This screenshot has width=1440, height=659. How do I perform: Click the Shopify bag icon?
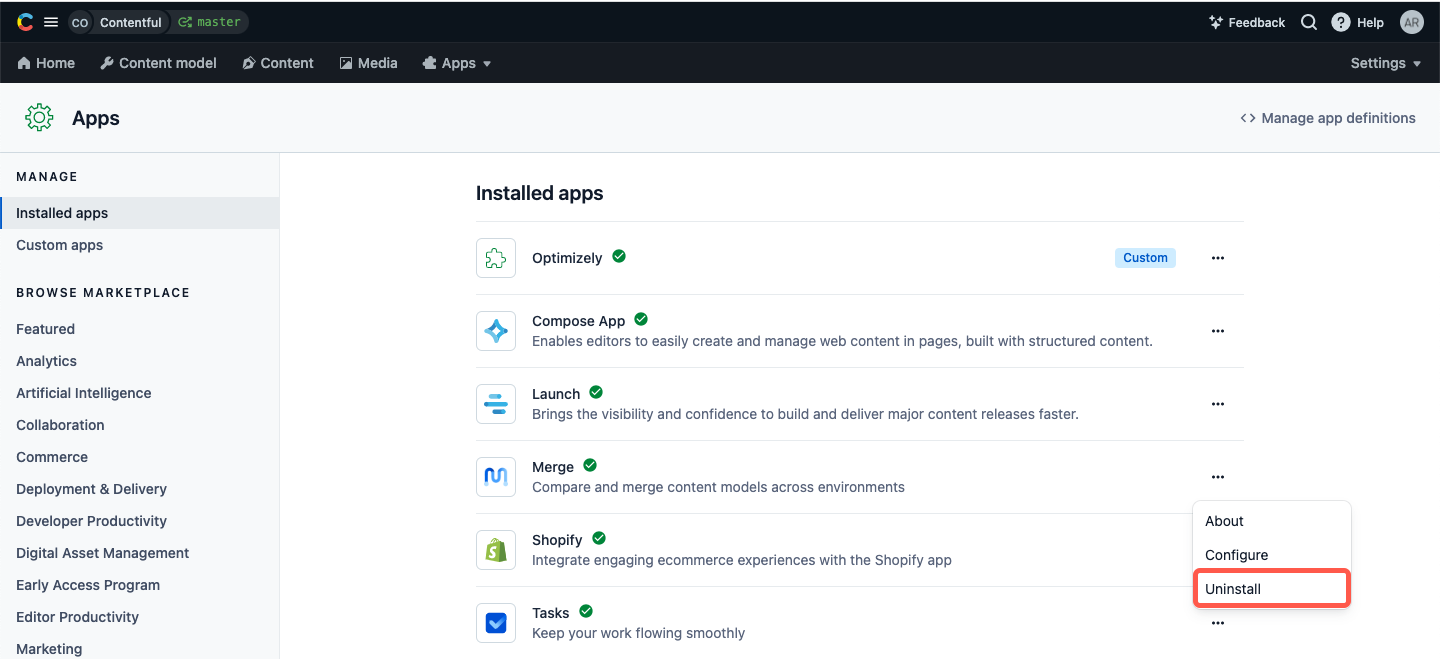496,550
